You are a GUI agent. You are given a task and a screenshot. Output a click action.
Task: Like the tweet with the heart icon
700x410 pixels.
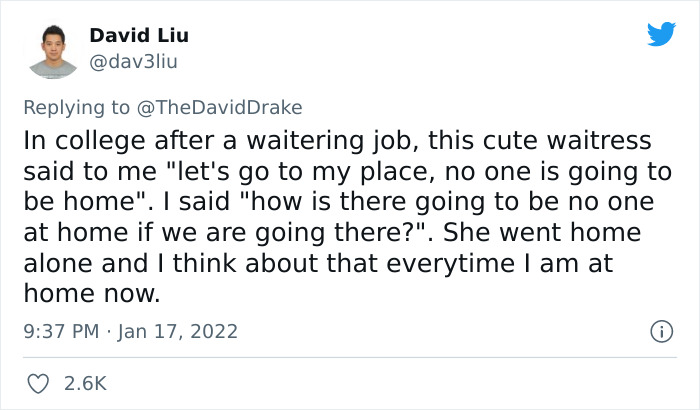pos(39,383)
